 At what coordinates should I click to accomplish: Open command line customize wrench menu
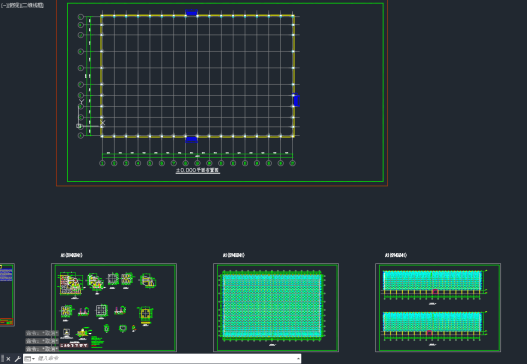pyautogui.click(x=17, y=359)
